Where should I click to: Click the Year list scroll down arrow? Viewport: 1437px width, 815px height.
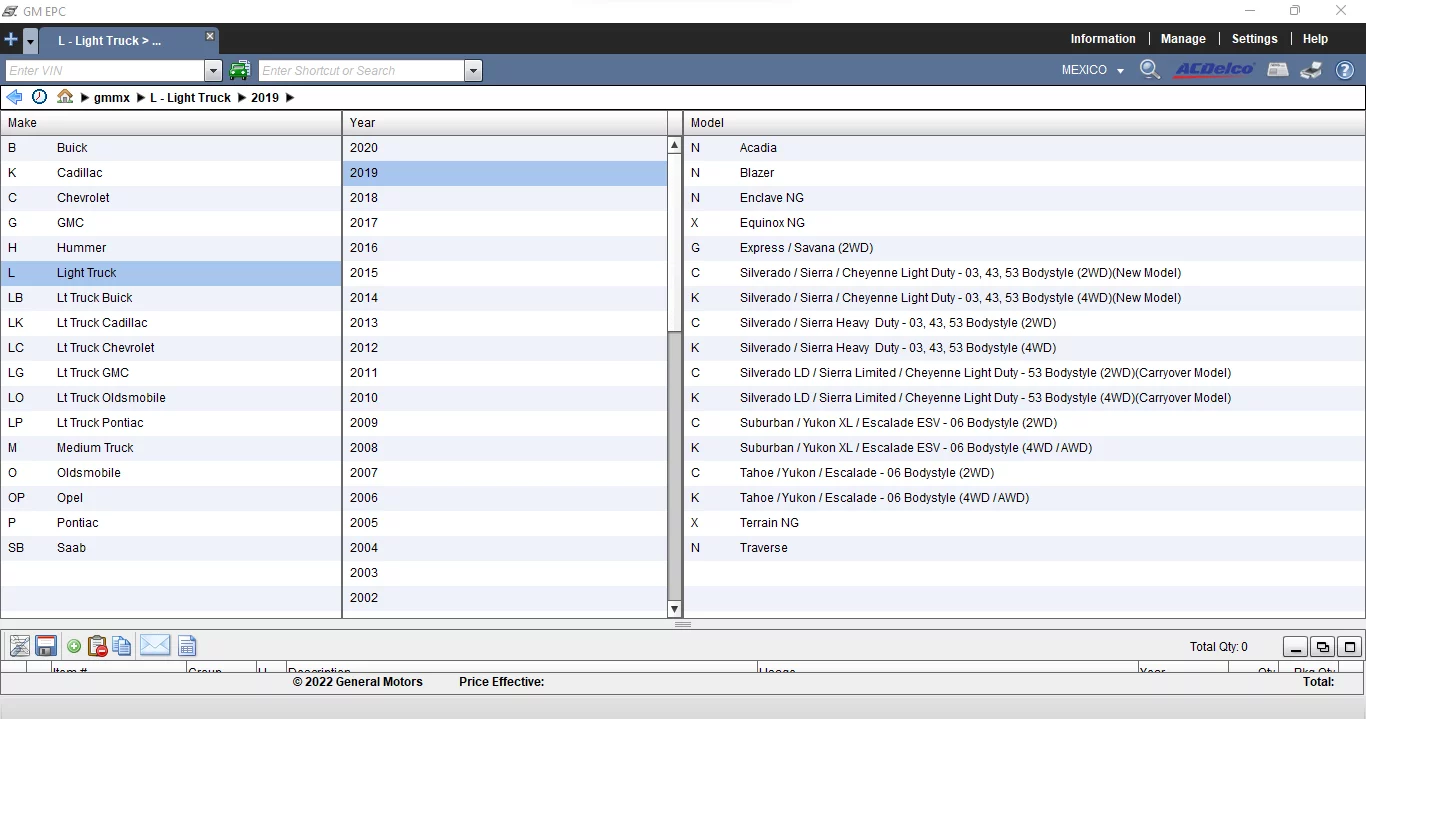coord(674,609)
